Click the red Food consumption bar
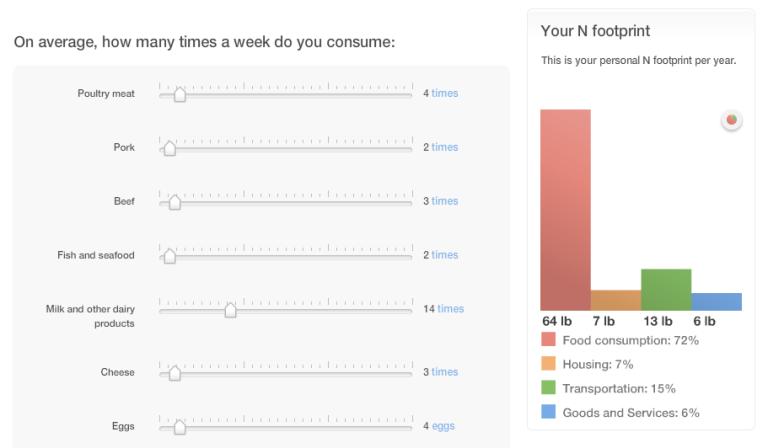 (x=565, y=210)
